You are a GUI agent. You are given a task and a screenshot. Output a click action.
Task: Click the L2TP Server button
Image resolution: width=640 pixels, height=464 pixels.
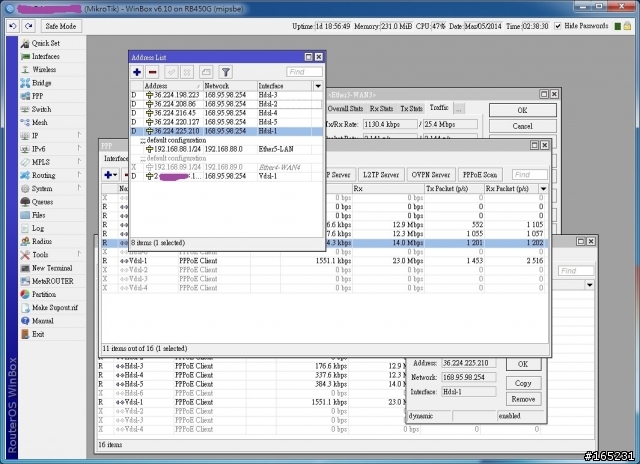[x=381, y=175]
